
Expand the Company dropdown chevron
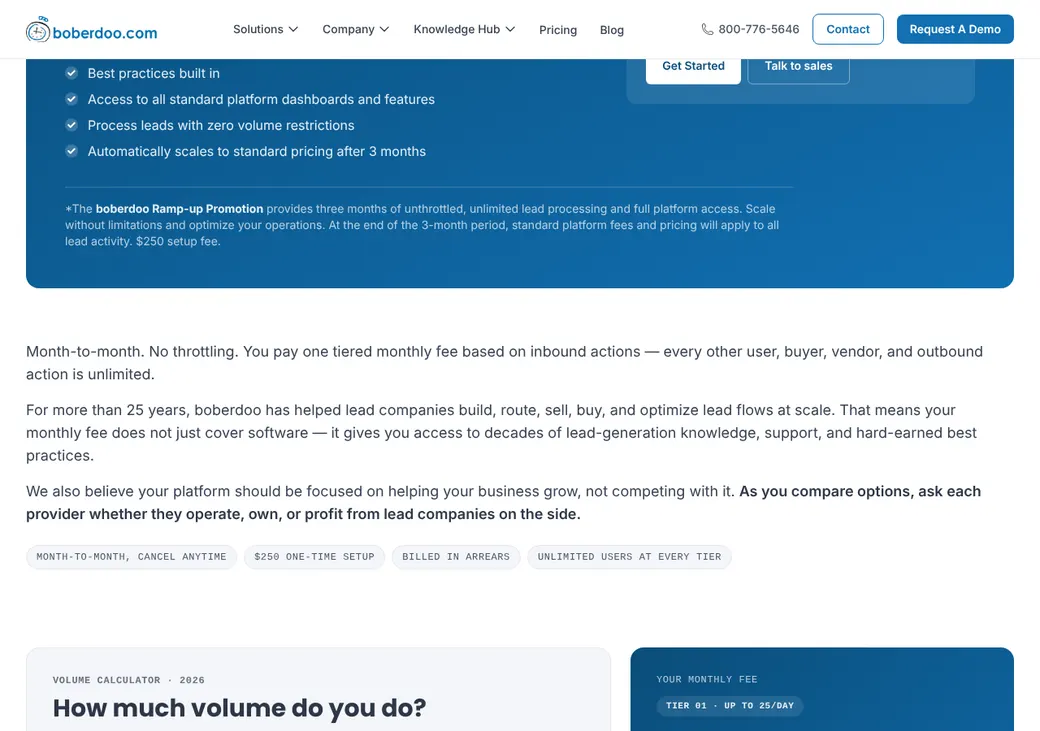tap(384, 29)
